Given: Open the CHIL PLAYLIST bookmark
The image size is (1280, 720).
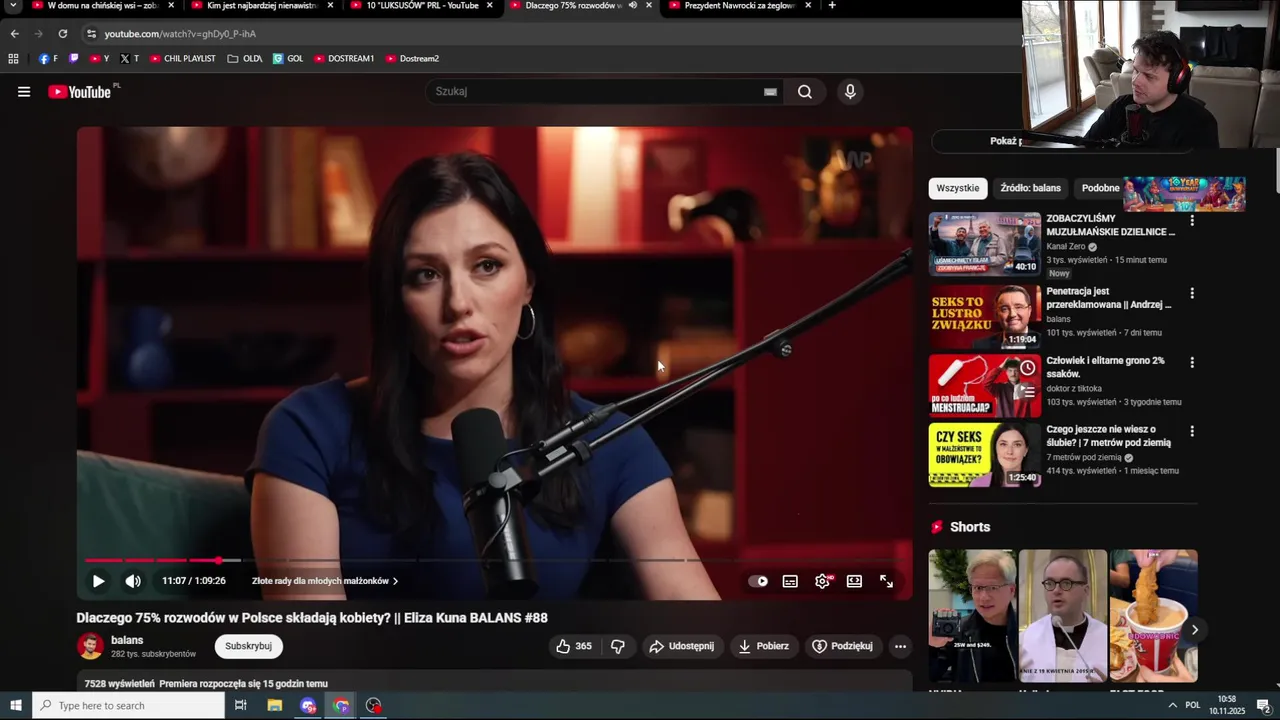Looking at the screenshot, I should [x=183, y=59].
